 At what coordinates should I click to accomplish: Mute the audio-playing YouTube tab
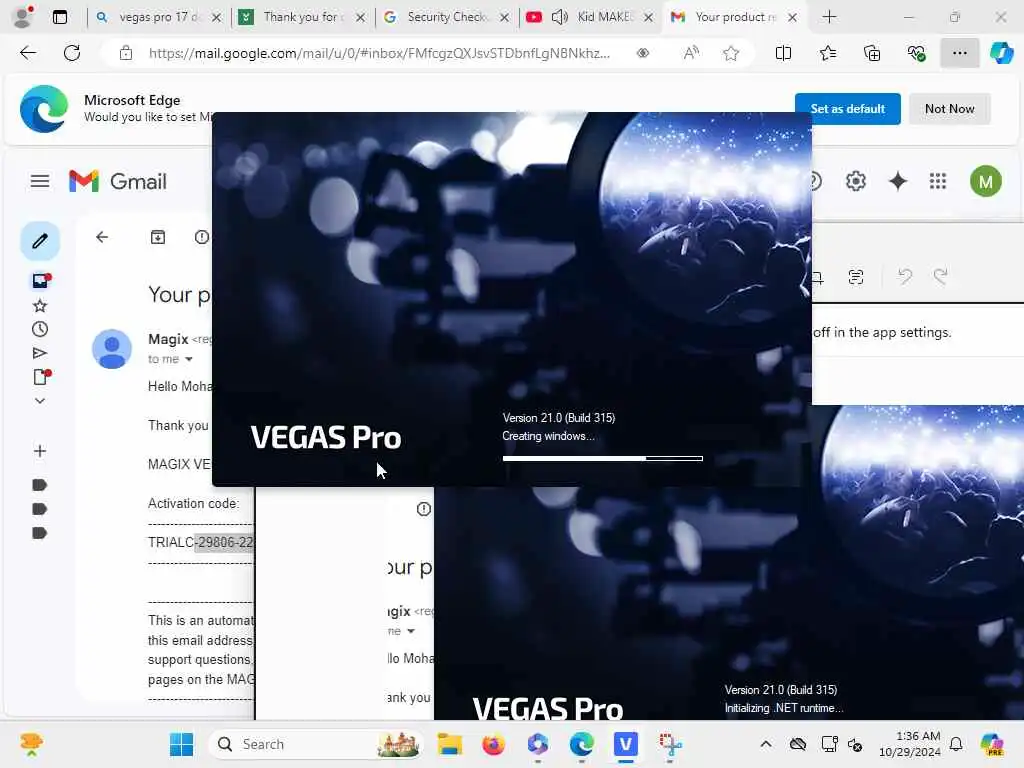pos(560,17)
